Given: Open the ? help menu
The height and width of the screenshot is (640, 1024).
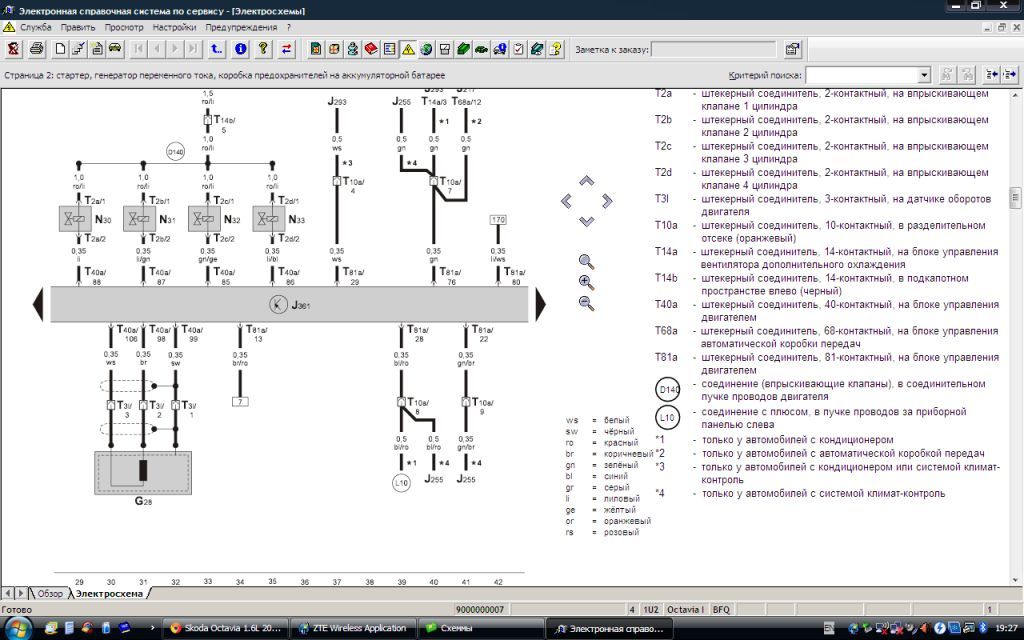Looking at the screenshot, I should 289,27.
